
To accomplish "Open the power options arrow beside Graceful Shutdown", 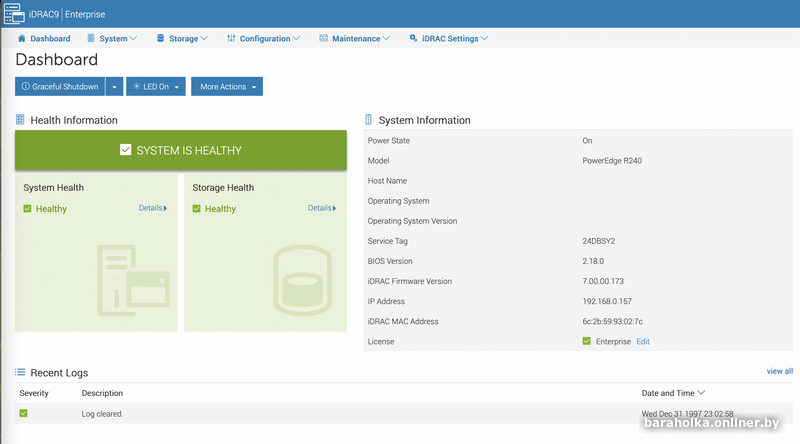I will [114, 87].
